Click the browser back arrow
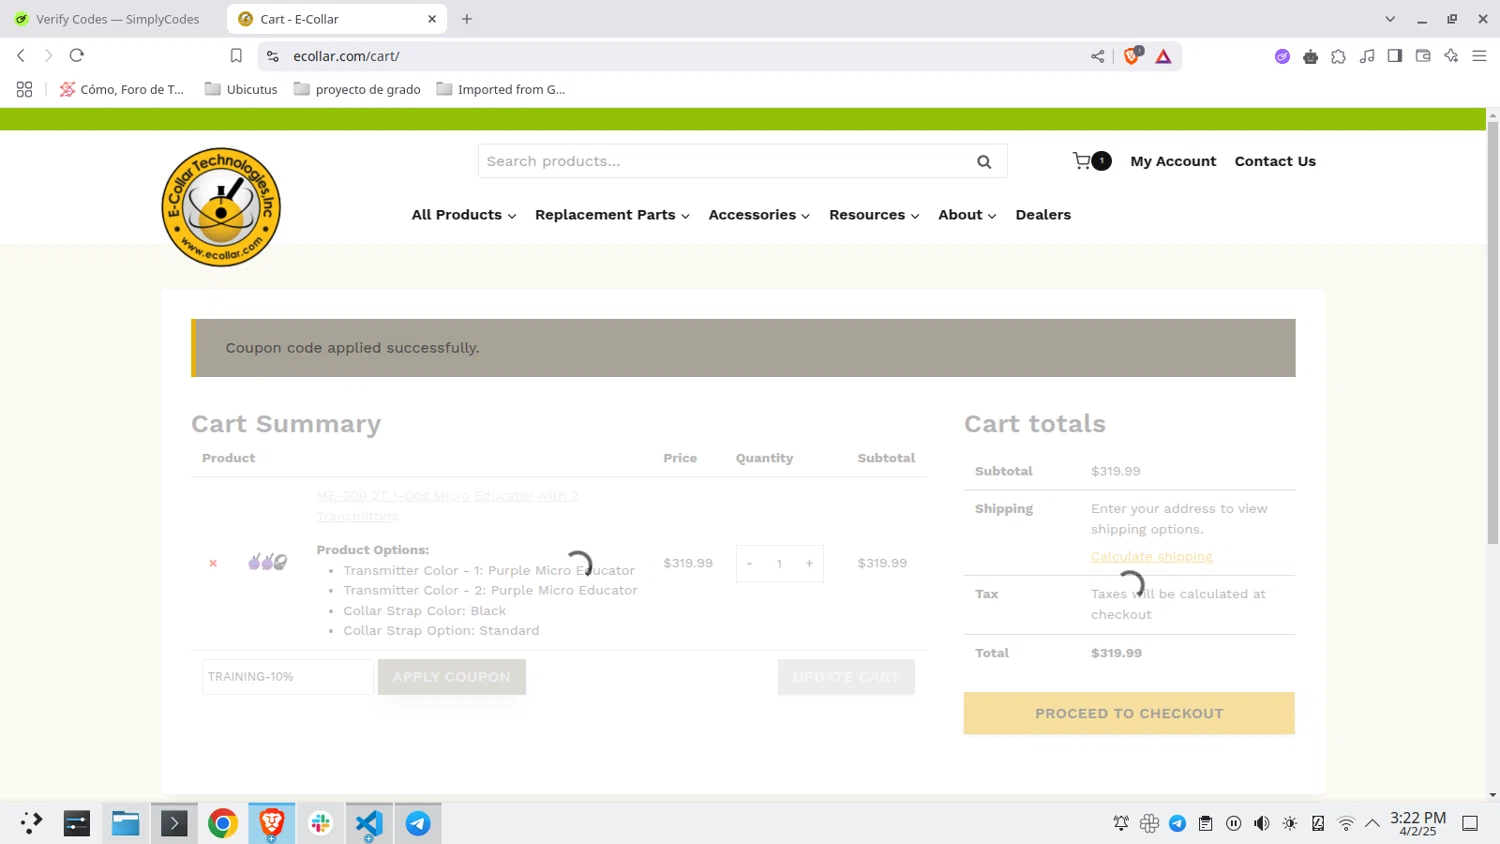Screen dimensions: 1500x844 (21, 56)
